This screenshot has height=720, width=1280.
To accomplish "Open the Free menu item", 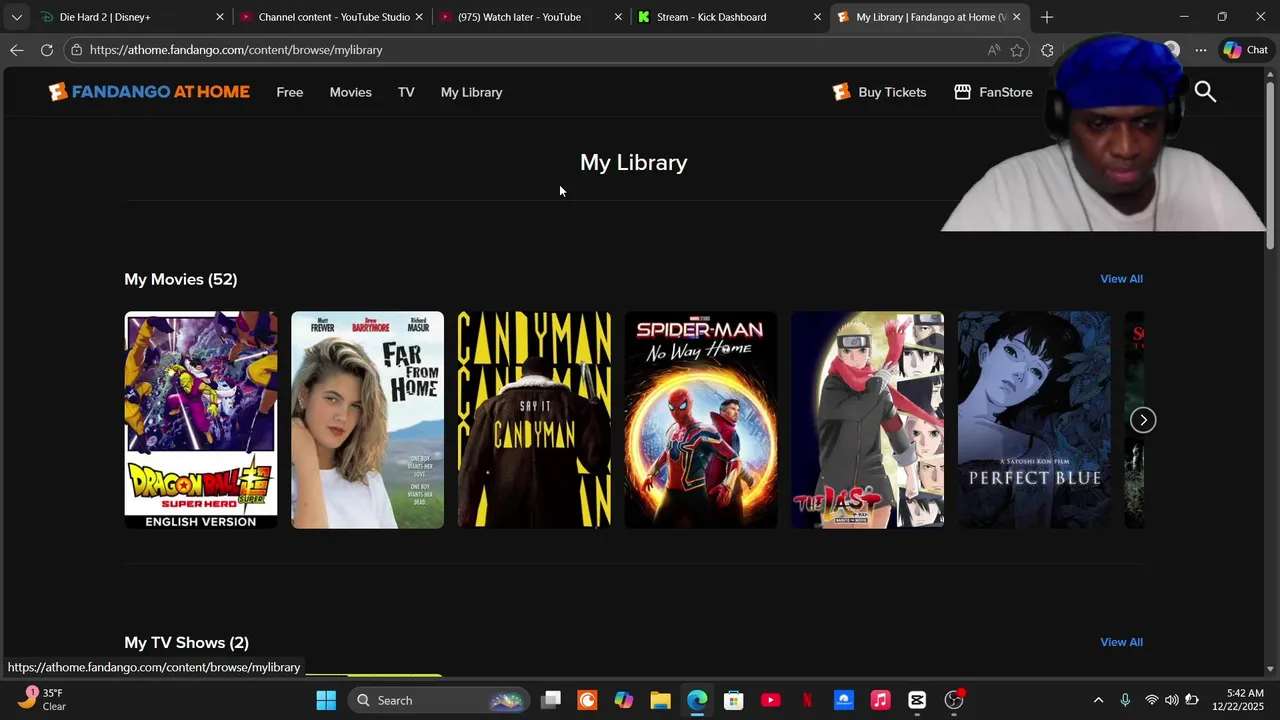I will 290,92.
